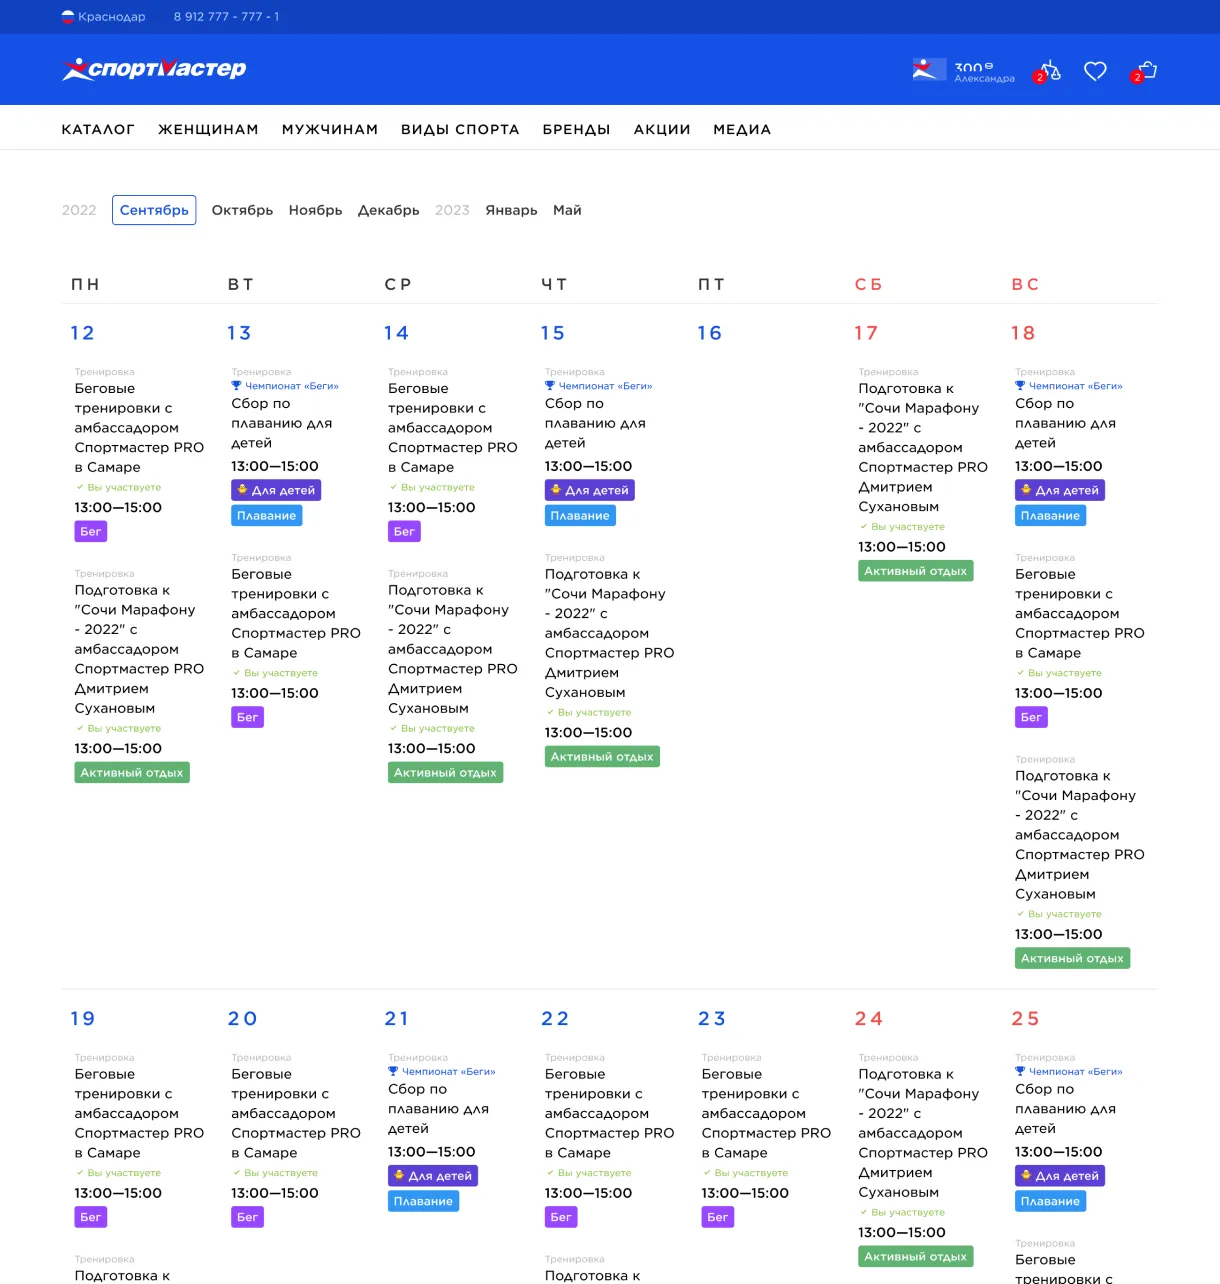
Task: Open the АКЦИИ menu
Action: tap(662, 129)
